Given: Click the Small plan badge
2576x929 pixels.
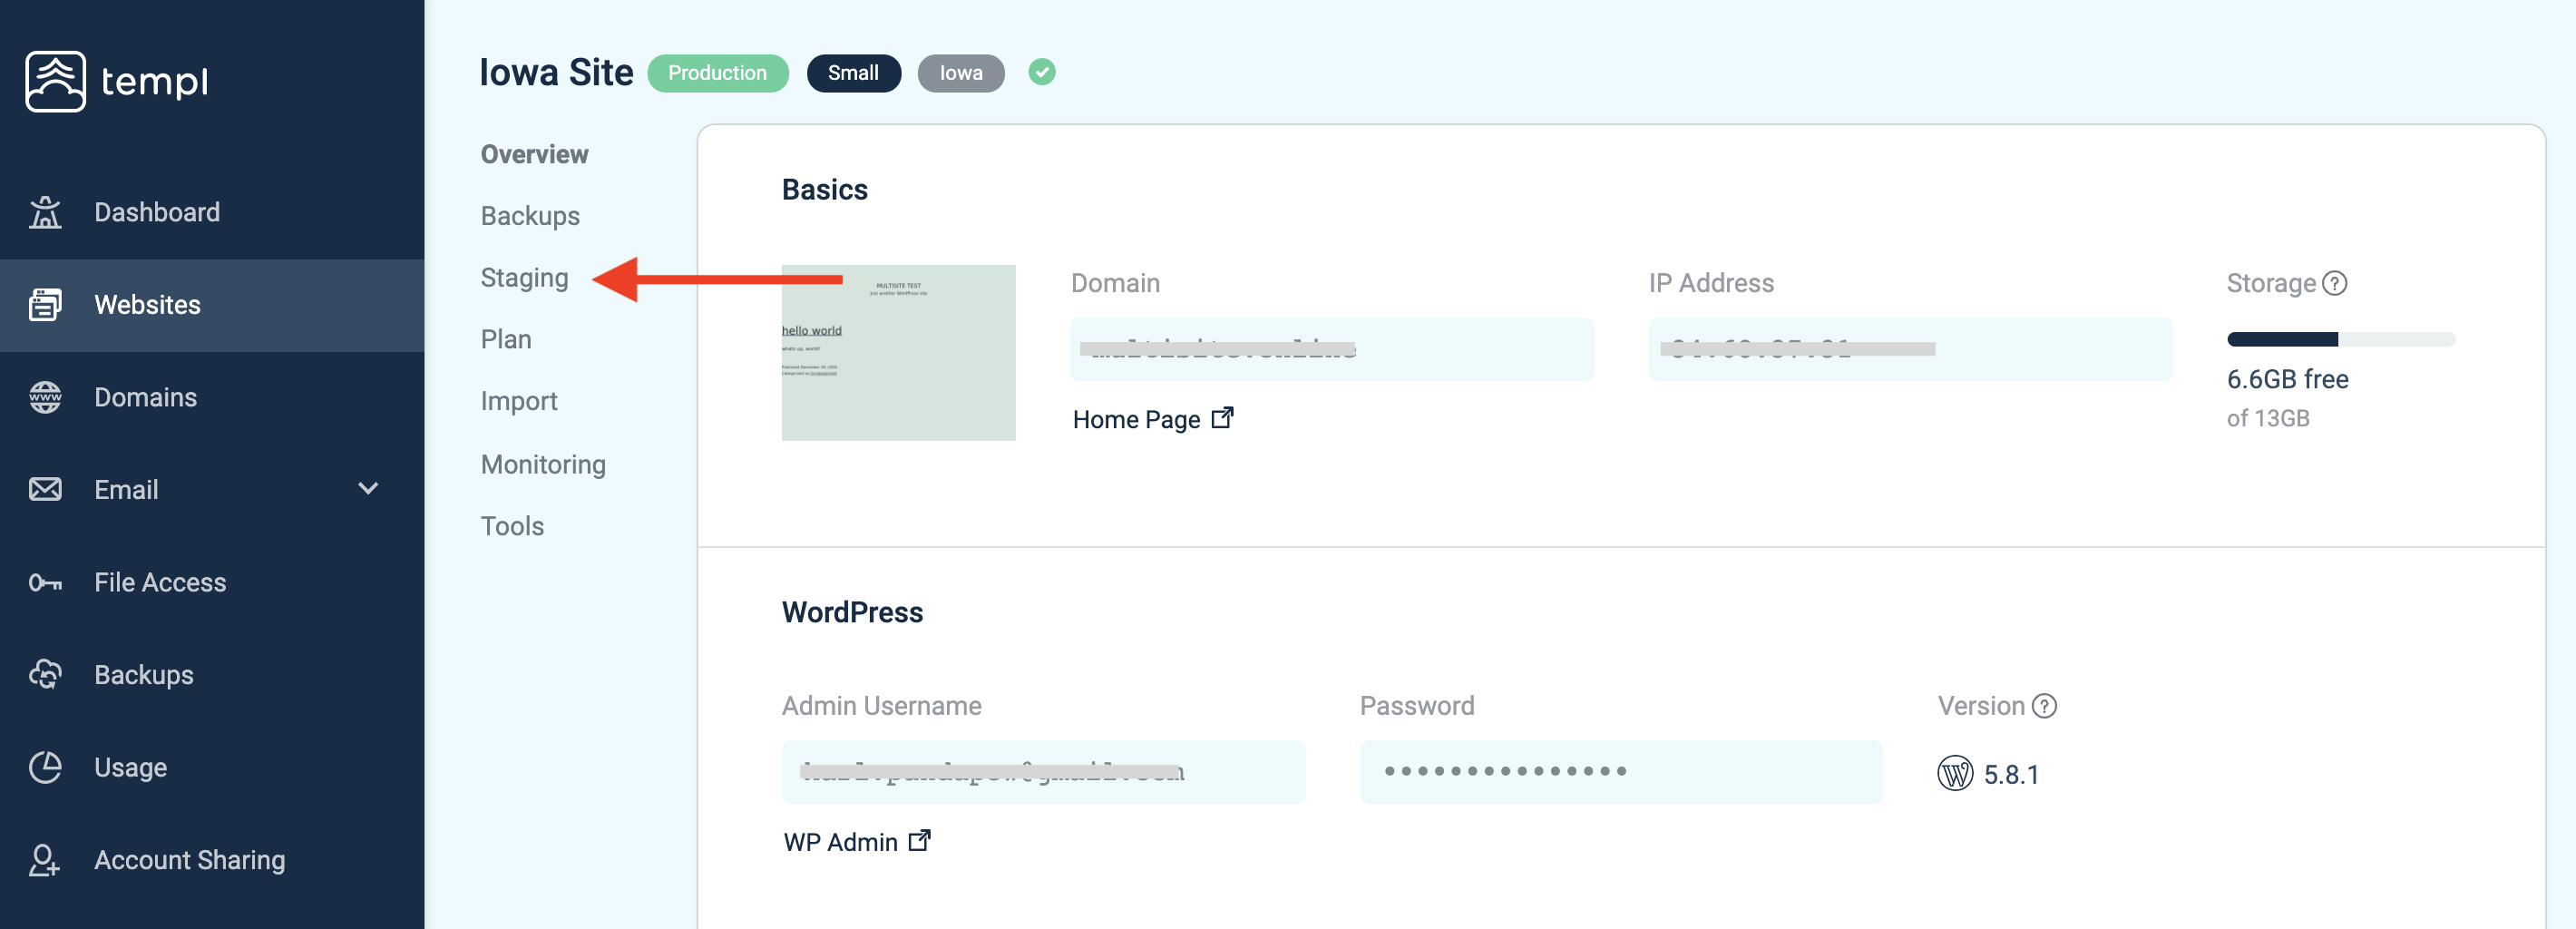Looking at the screenshot, I should [x=853, y=73].
